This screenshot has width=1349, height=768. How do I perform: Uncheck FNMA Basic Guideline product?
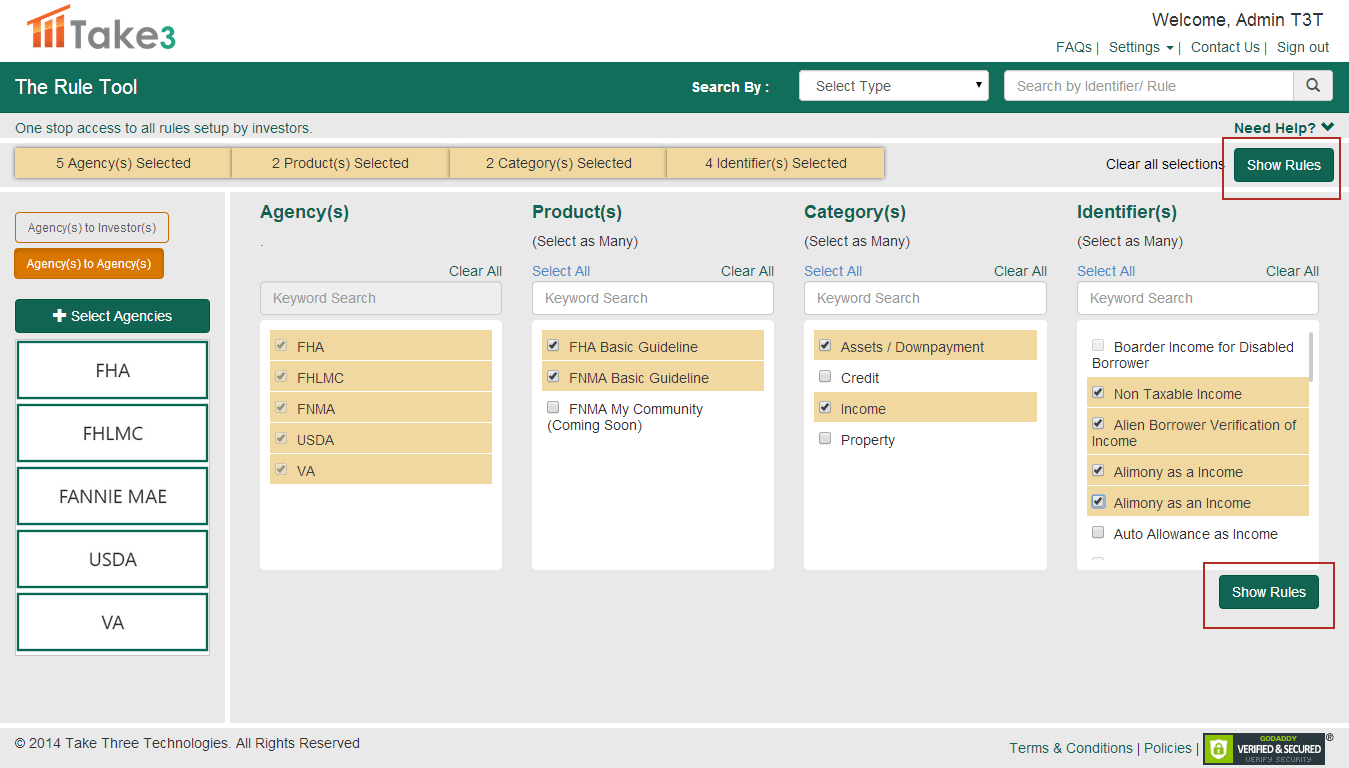click(x=553, y=377)
